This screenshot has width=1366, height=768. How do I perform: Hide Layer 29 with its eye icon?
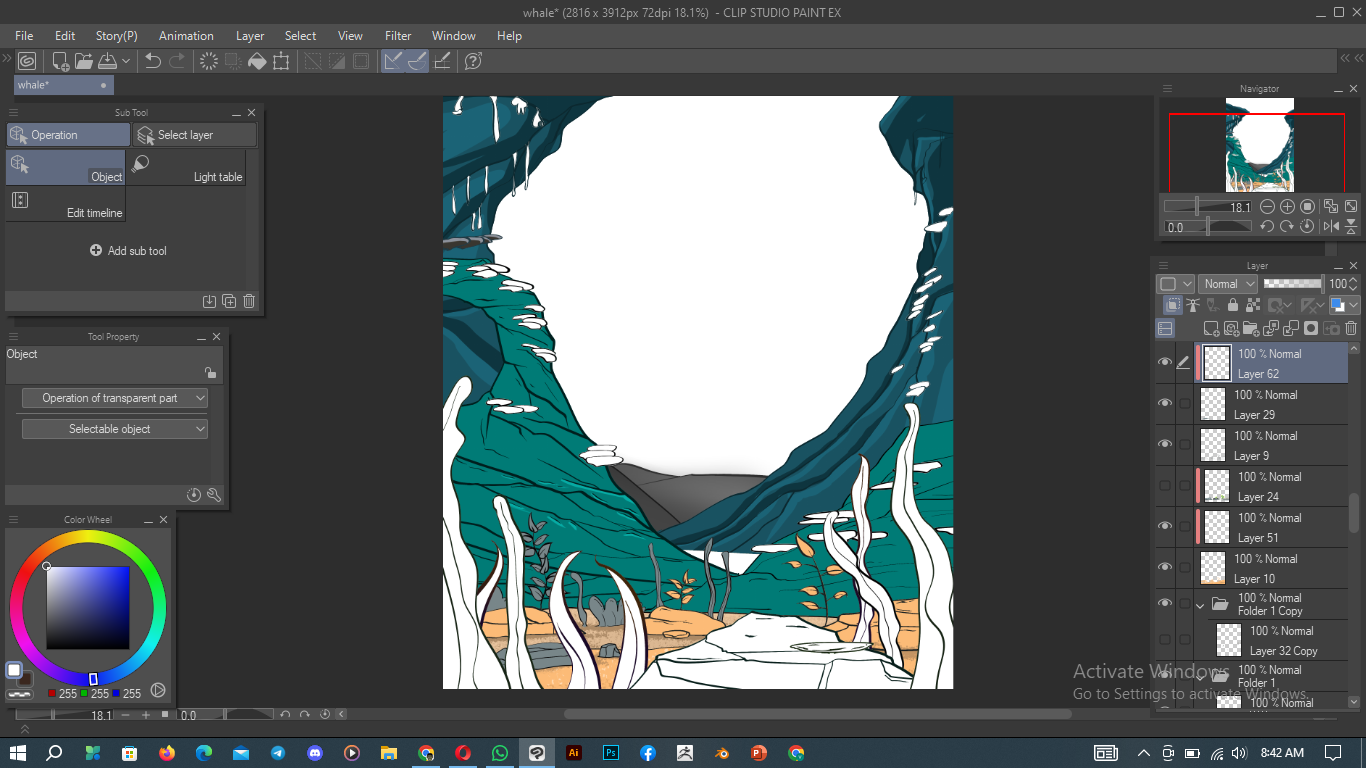click(1164, 403)
